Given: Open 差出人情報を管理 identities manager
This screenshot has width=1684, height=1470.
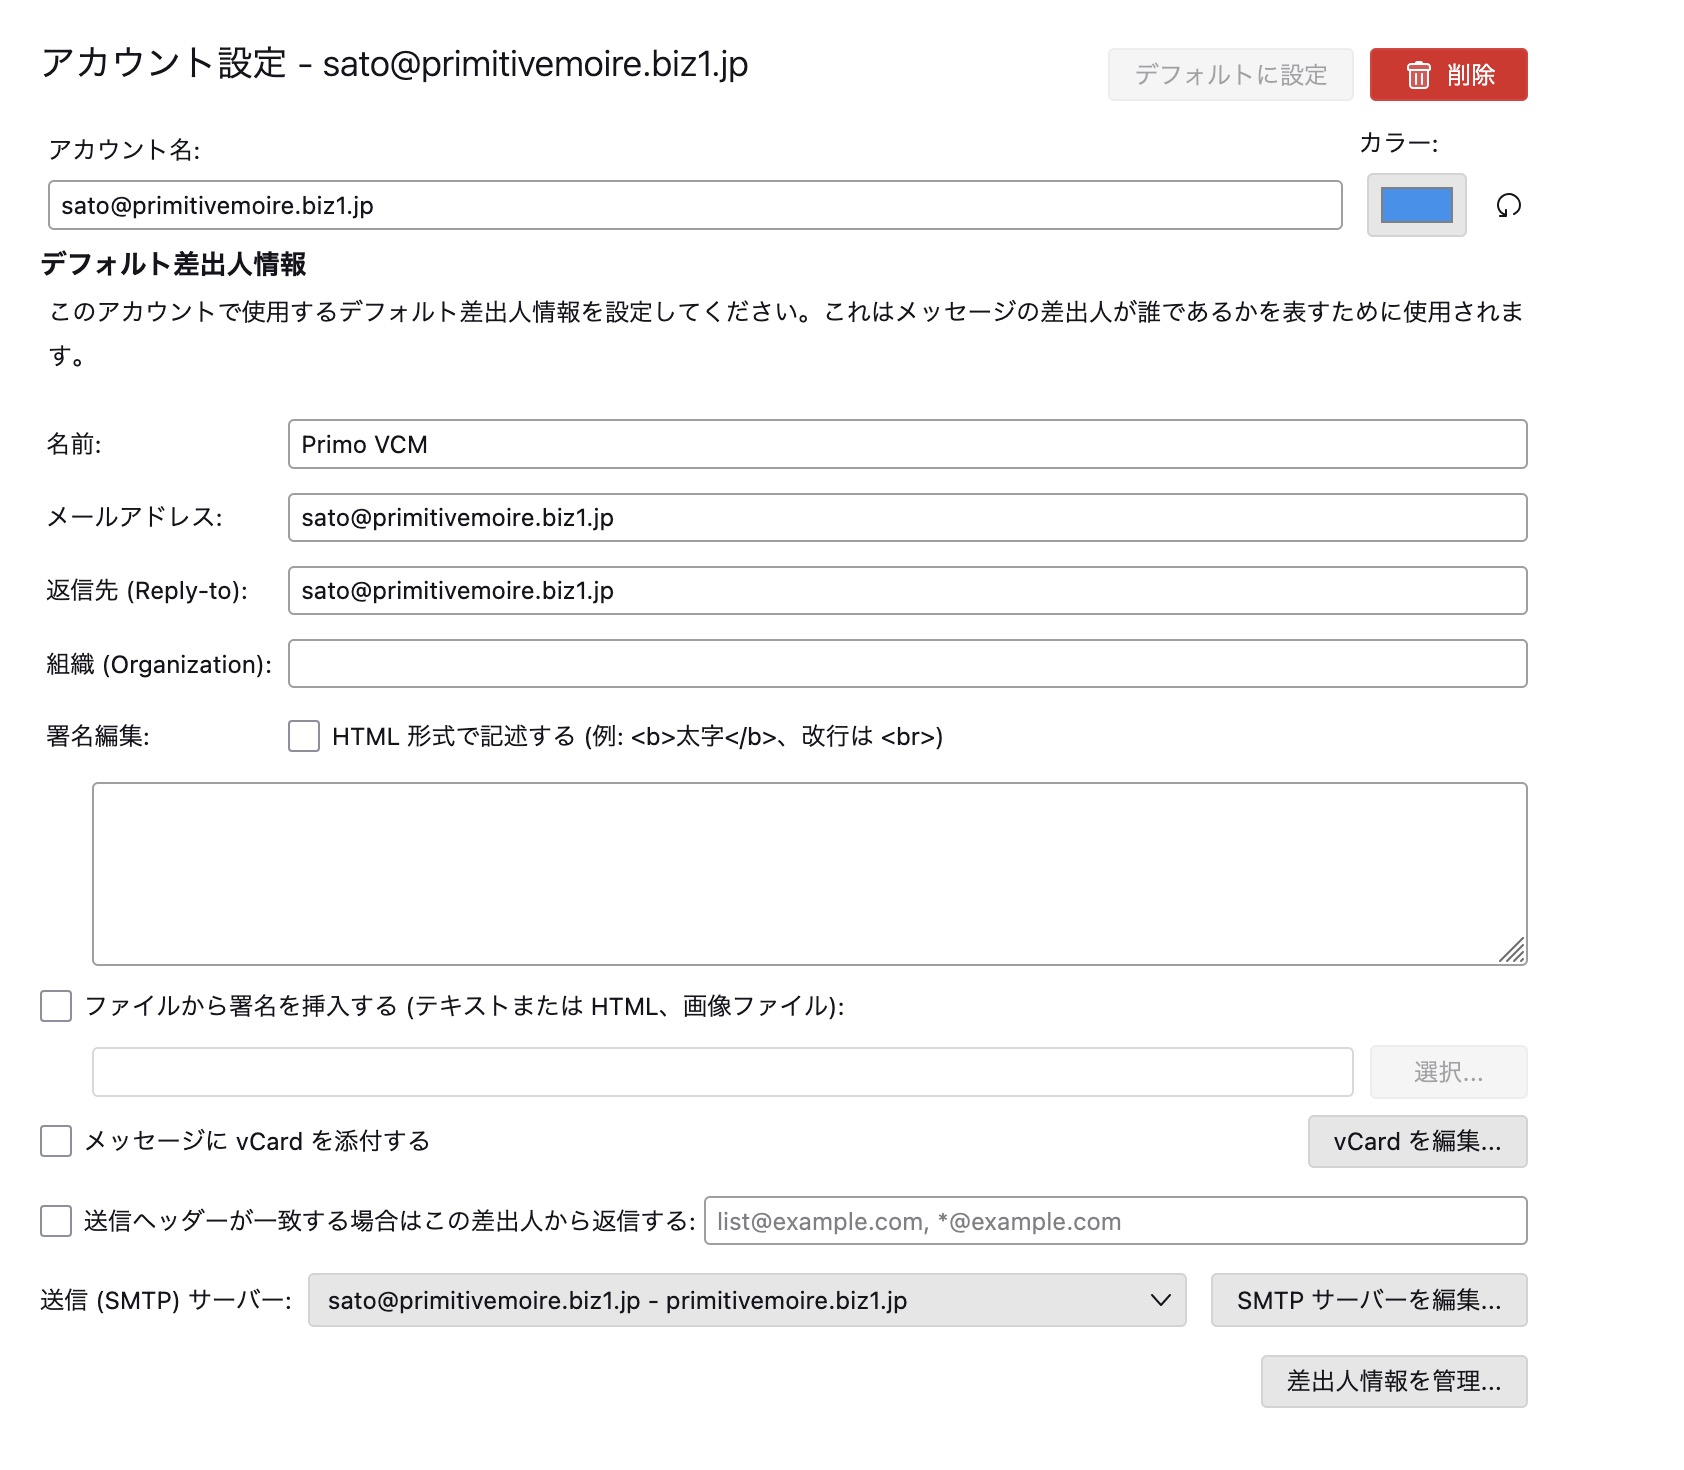Looking at the screenshot, I should point(1393,1381).
